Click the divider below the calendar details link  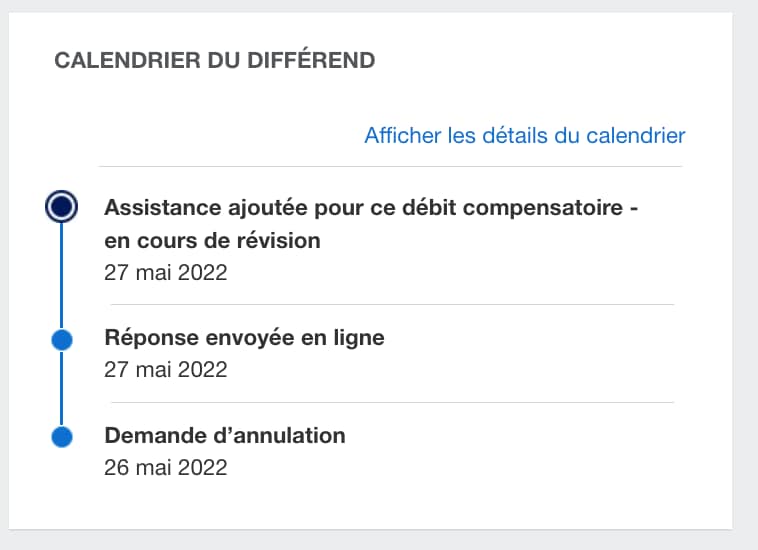coord(390,166)
